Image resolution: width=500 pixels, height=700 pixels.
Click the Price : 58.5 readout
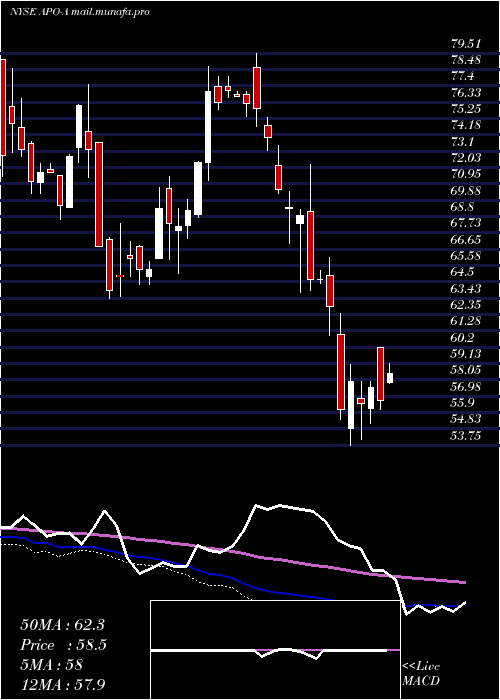63,645
